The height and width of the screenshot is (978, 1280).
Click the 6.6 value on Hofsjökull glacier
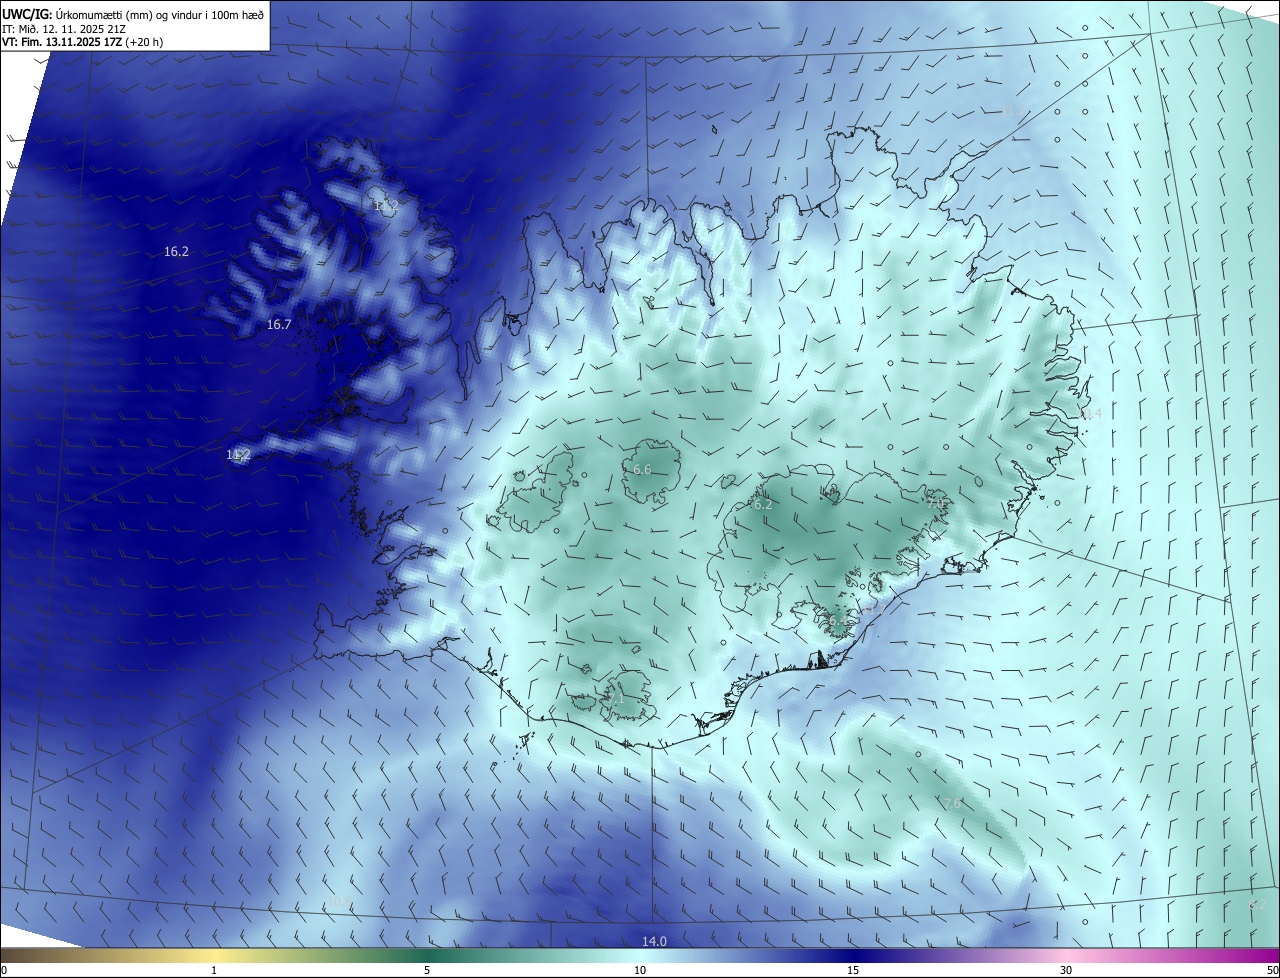[x=642, y=469]
